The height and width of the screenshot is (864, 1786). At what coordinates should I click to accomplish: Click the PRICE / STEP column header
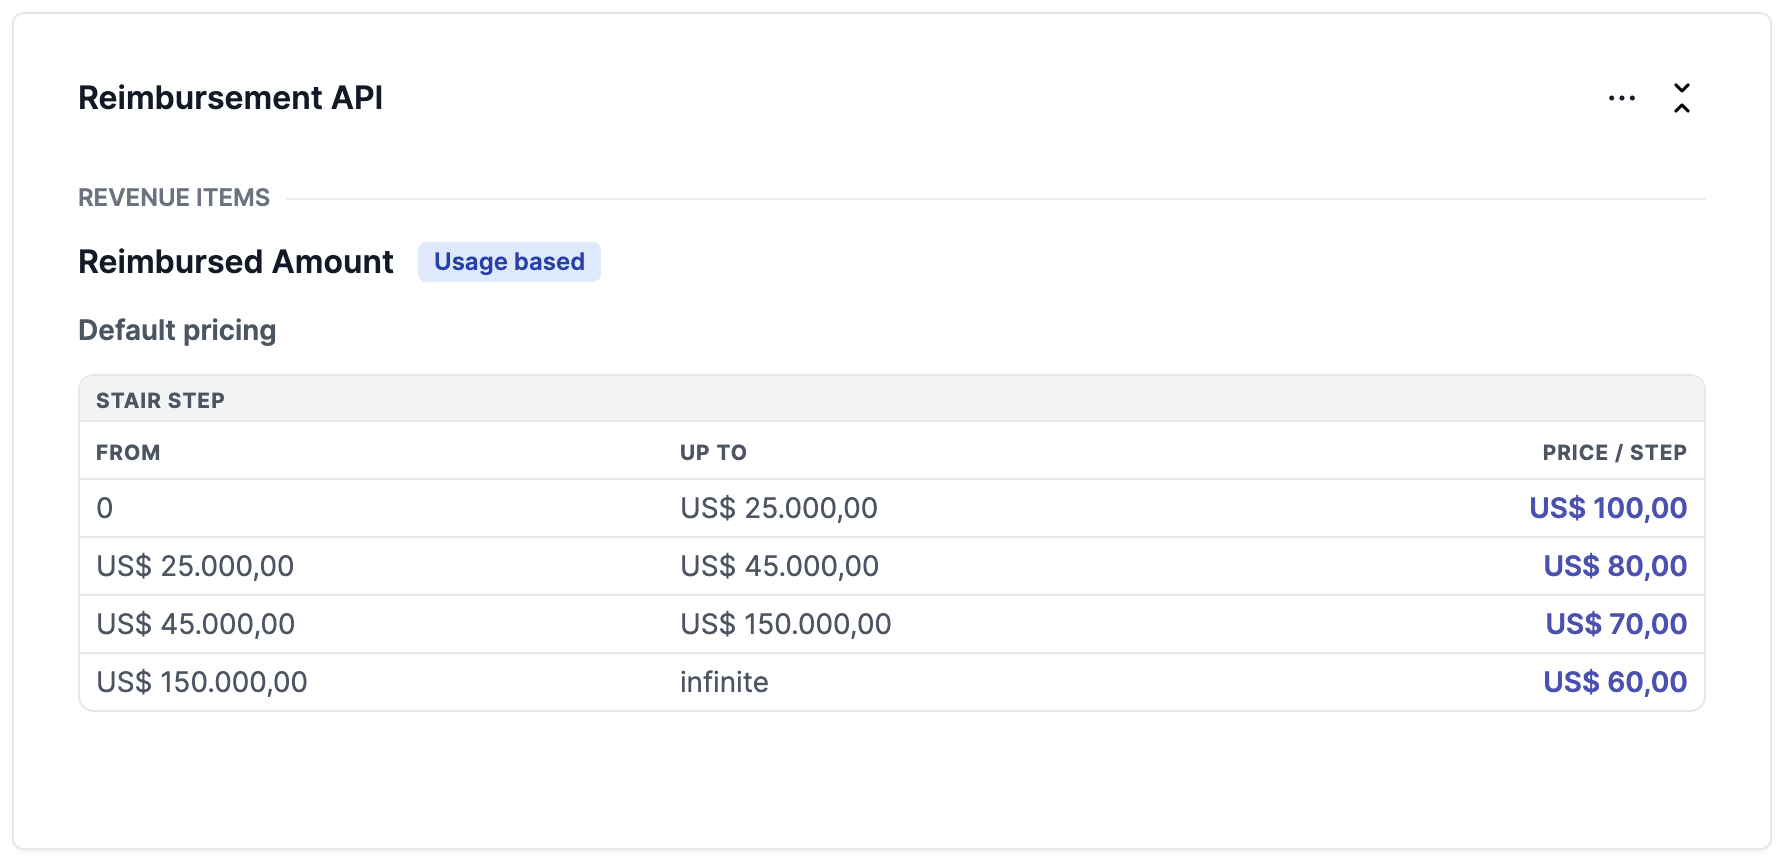[1613, 453]
